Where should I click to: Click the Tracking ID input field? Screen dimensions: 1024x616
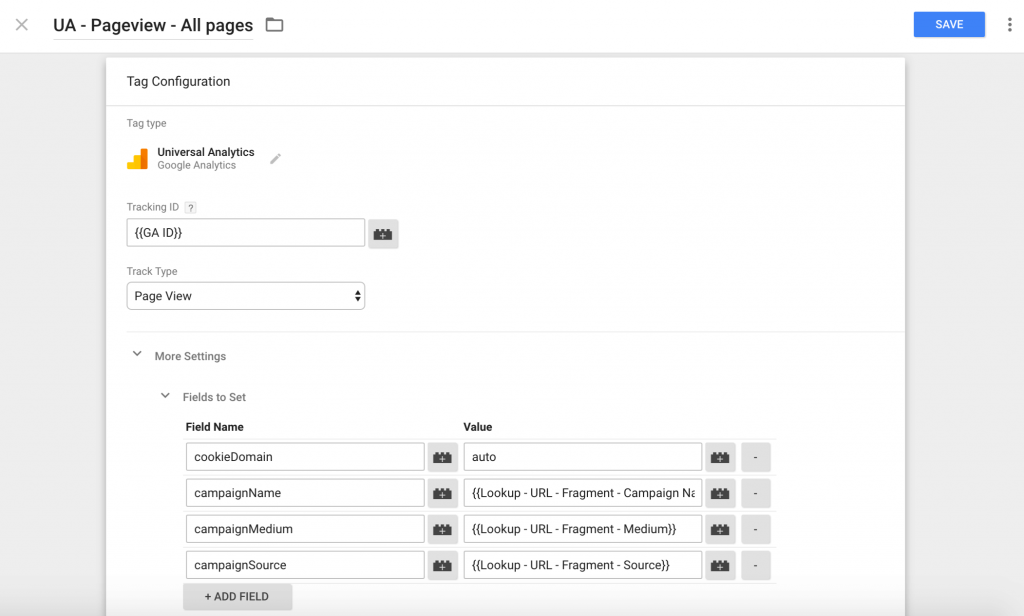[245, 232]
